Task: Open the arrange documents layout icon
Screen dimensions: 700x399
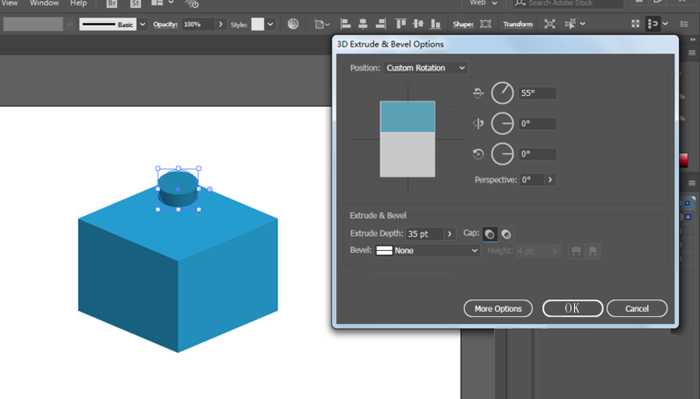Action: pyautogui.click(x=157, y=3)
